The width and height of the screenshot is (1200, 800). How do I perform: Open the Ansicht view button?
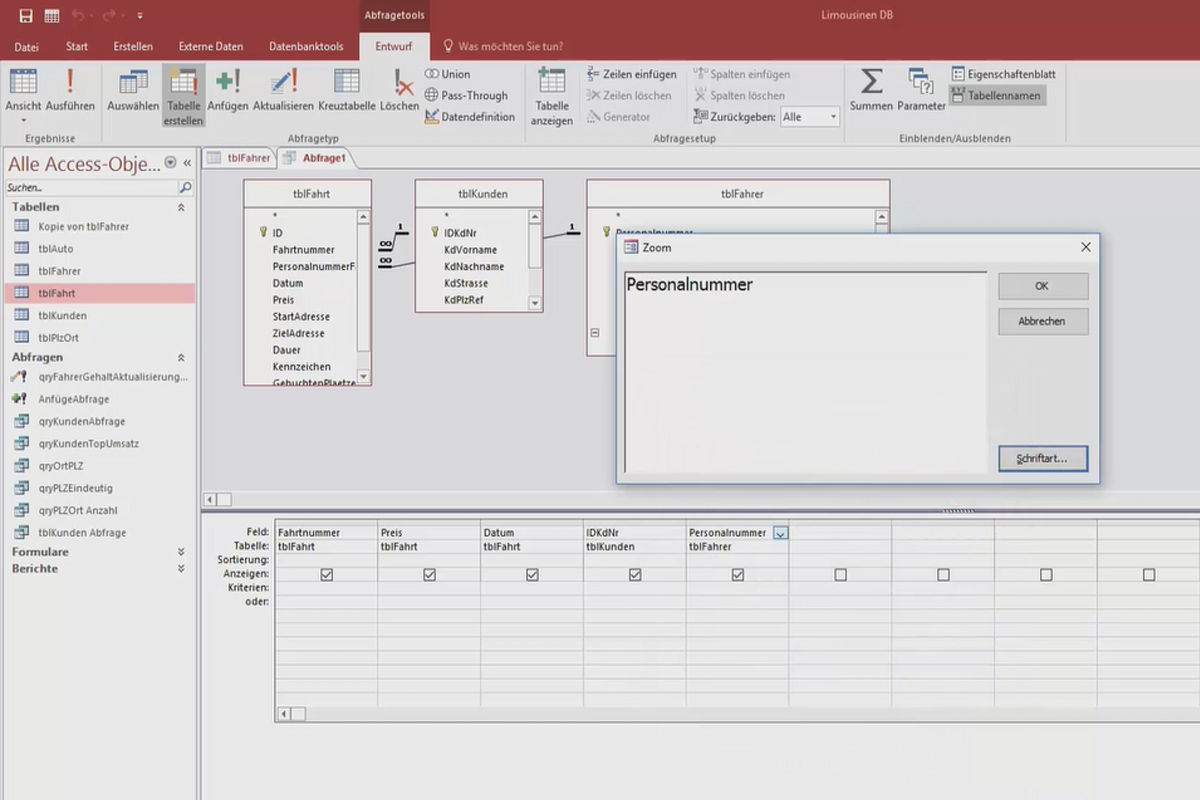coord(23,88)
